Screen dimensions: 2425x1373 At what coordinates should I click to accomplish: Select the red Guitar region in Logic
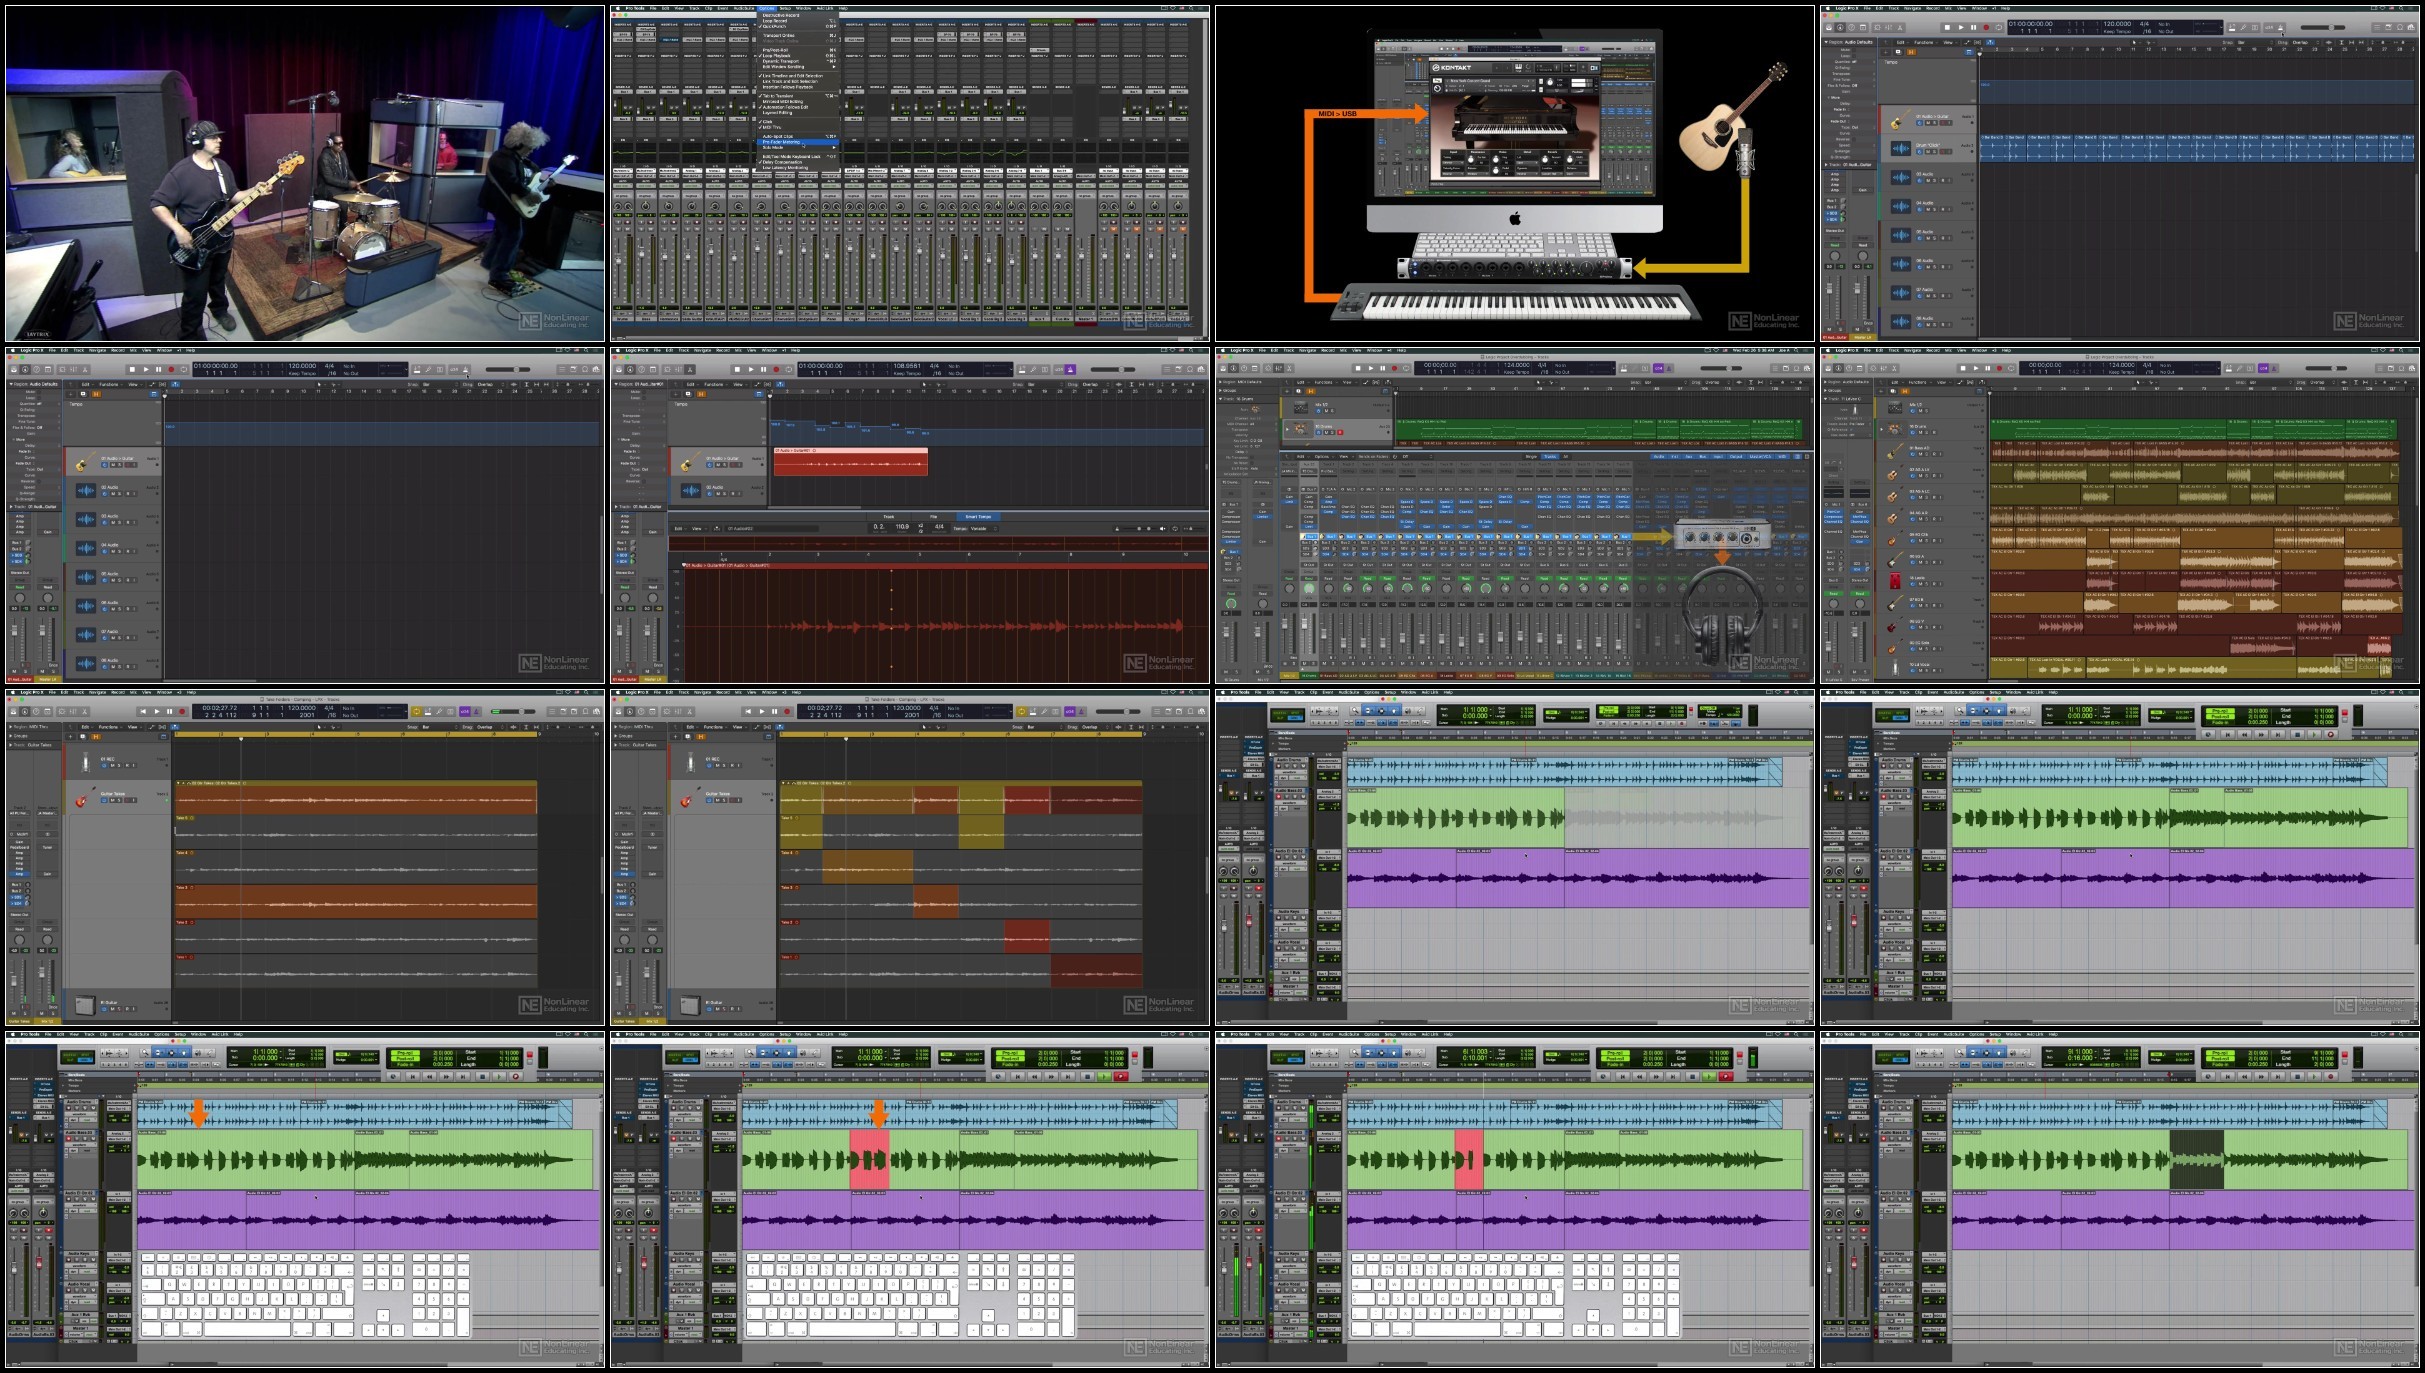tap(850, 462)
